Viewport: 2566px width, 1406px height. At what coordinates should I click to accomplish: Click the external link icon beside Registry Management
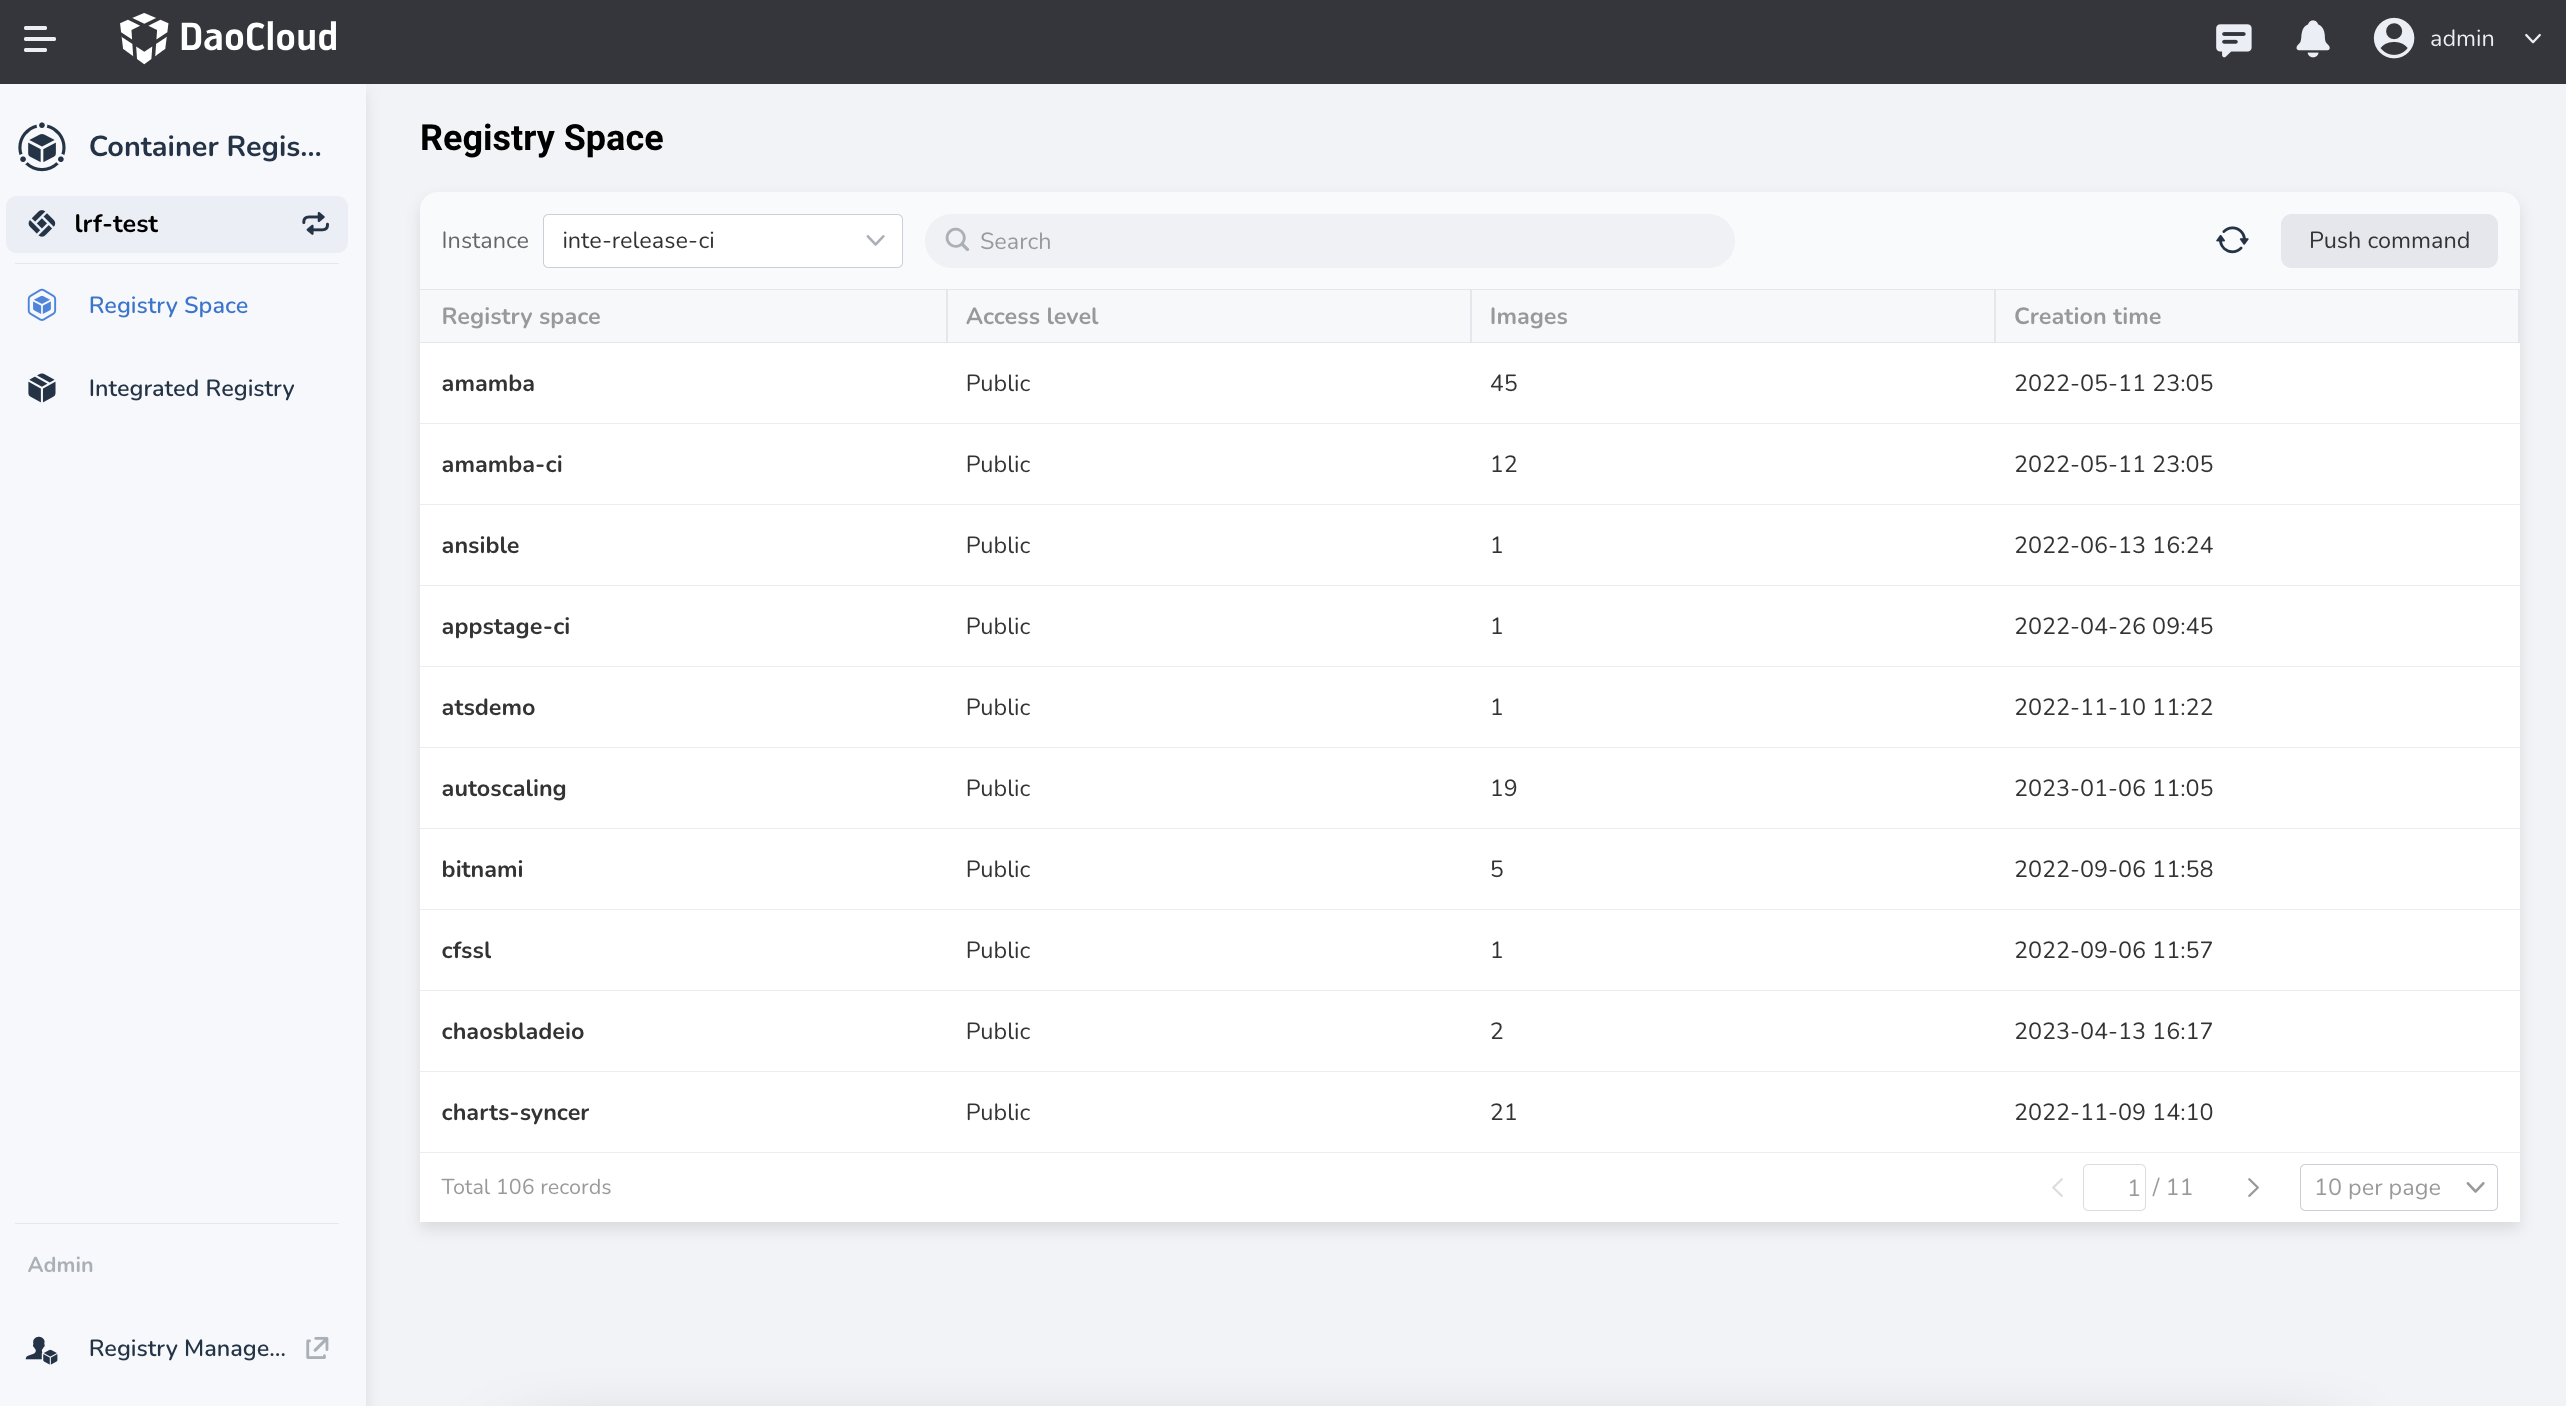click(316, 1348)
